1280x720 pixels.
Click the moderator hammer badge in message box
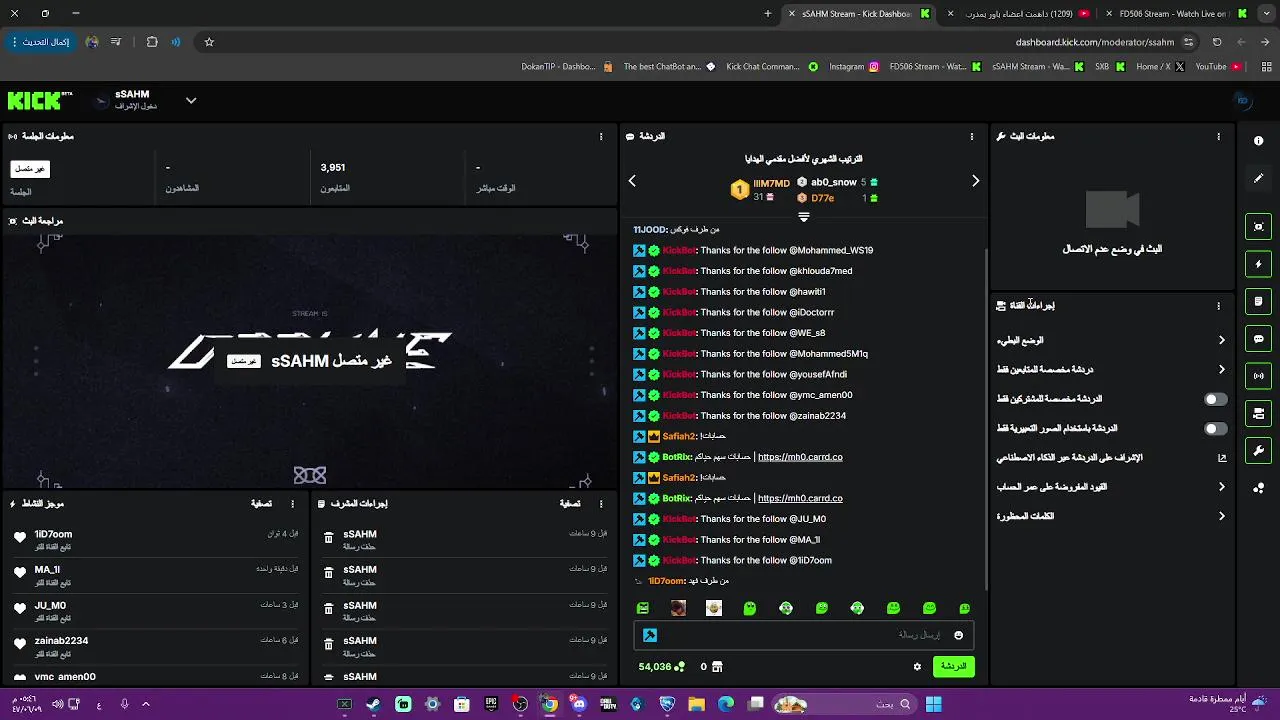650,635
